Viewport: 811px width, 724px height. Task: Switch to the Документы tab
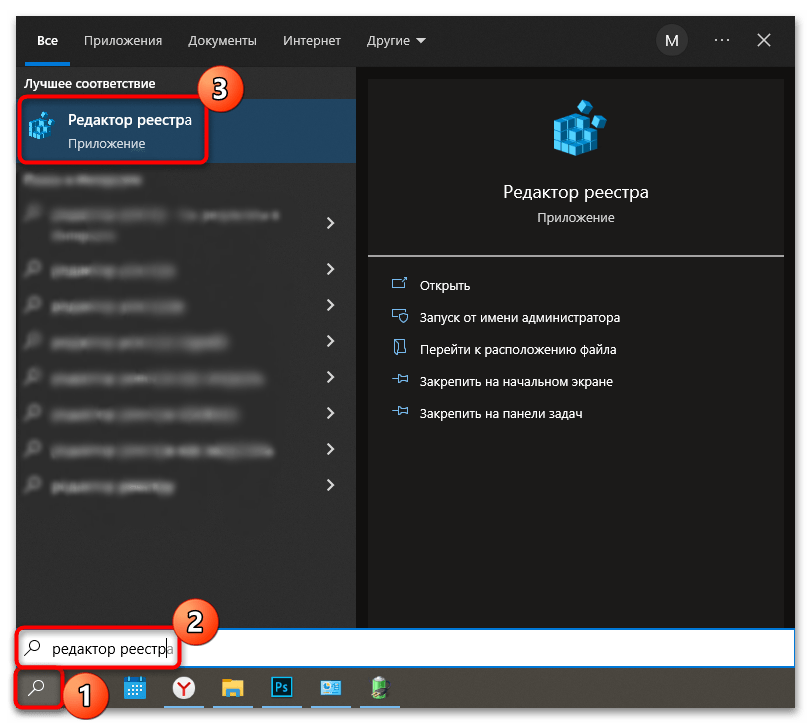coord(222,41)
